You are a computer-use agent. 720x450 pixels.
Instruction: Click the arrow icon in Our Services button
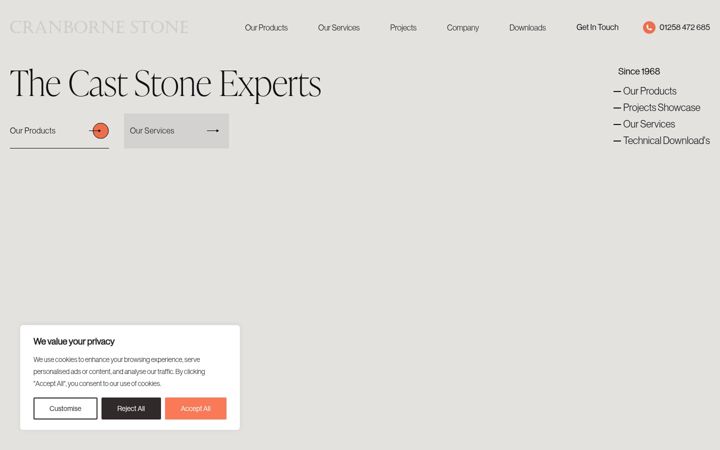point(213,131)
